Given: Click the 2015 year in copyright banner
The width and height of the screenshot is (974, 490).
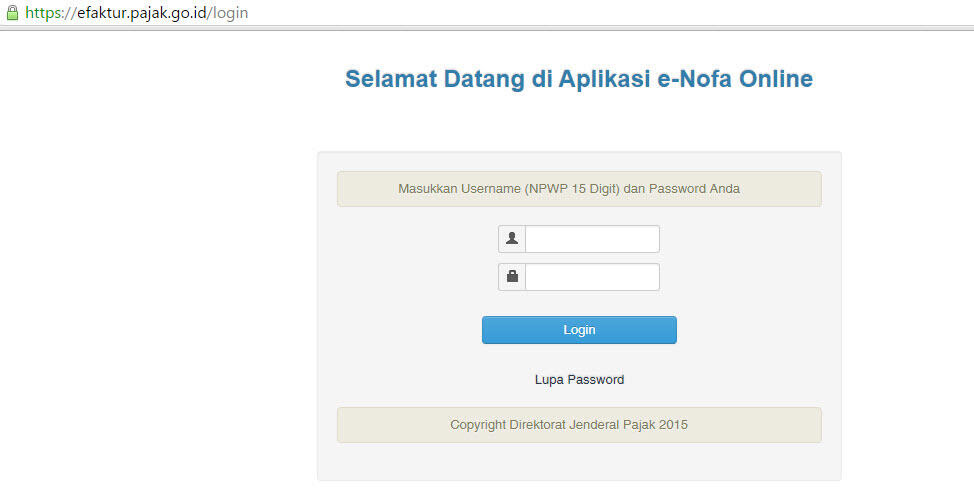Looking at the screenshot, I should click(673, 425).
